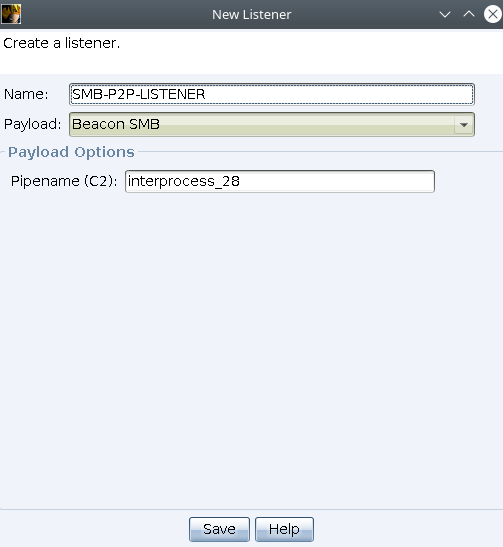The height and width of the screenshot is (547, 503).
Task: Open Help for listeners
Action: [x=284, y=529]
